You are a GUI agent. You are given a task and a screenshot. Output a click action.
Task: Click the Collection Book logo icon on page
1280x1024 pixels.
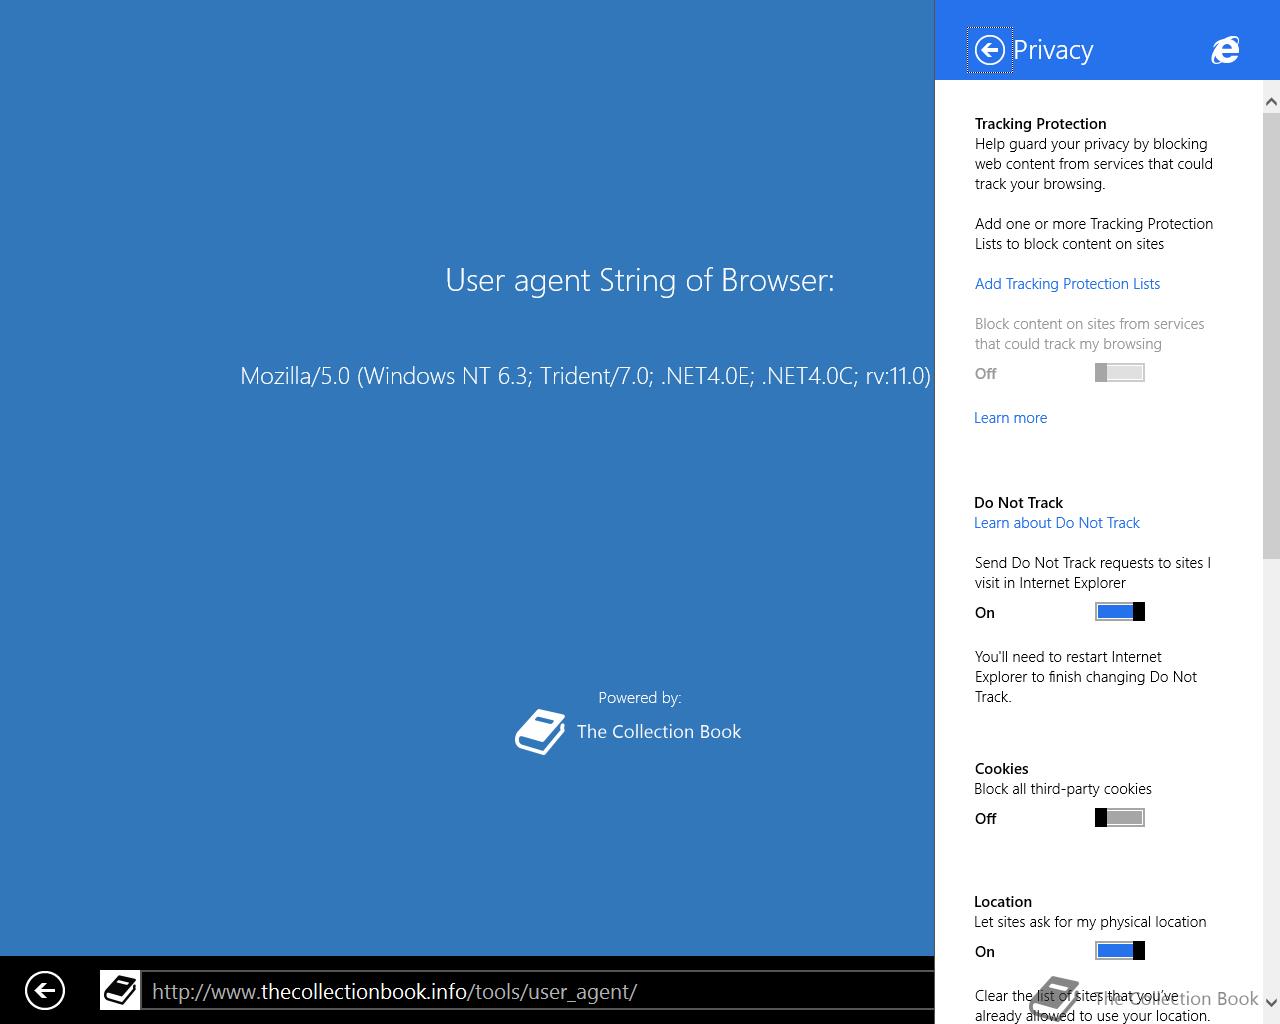tap(540, 732)
